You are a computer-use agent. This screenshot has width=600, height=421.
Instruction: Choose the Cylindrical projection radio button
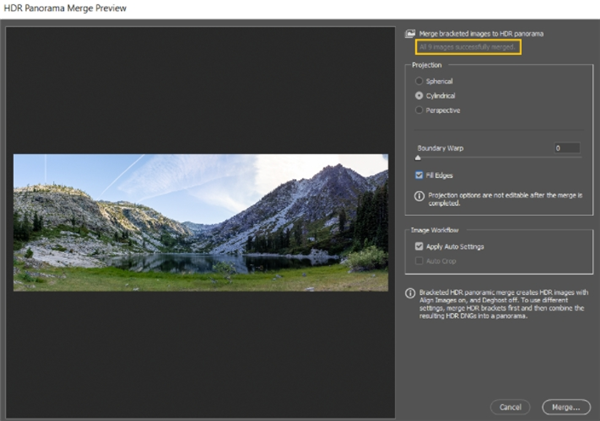419,95
